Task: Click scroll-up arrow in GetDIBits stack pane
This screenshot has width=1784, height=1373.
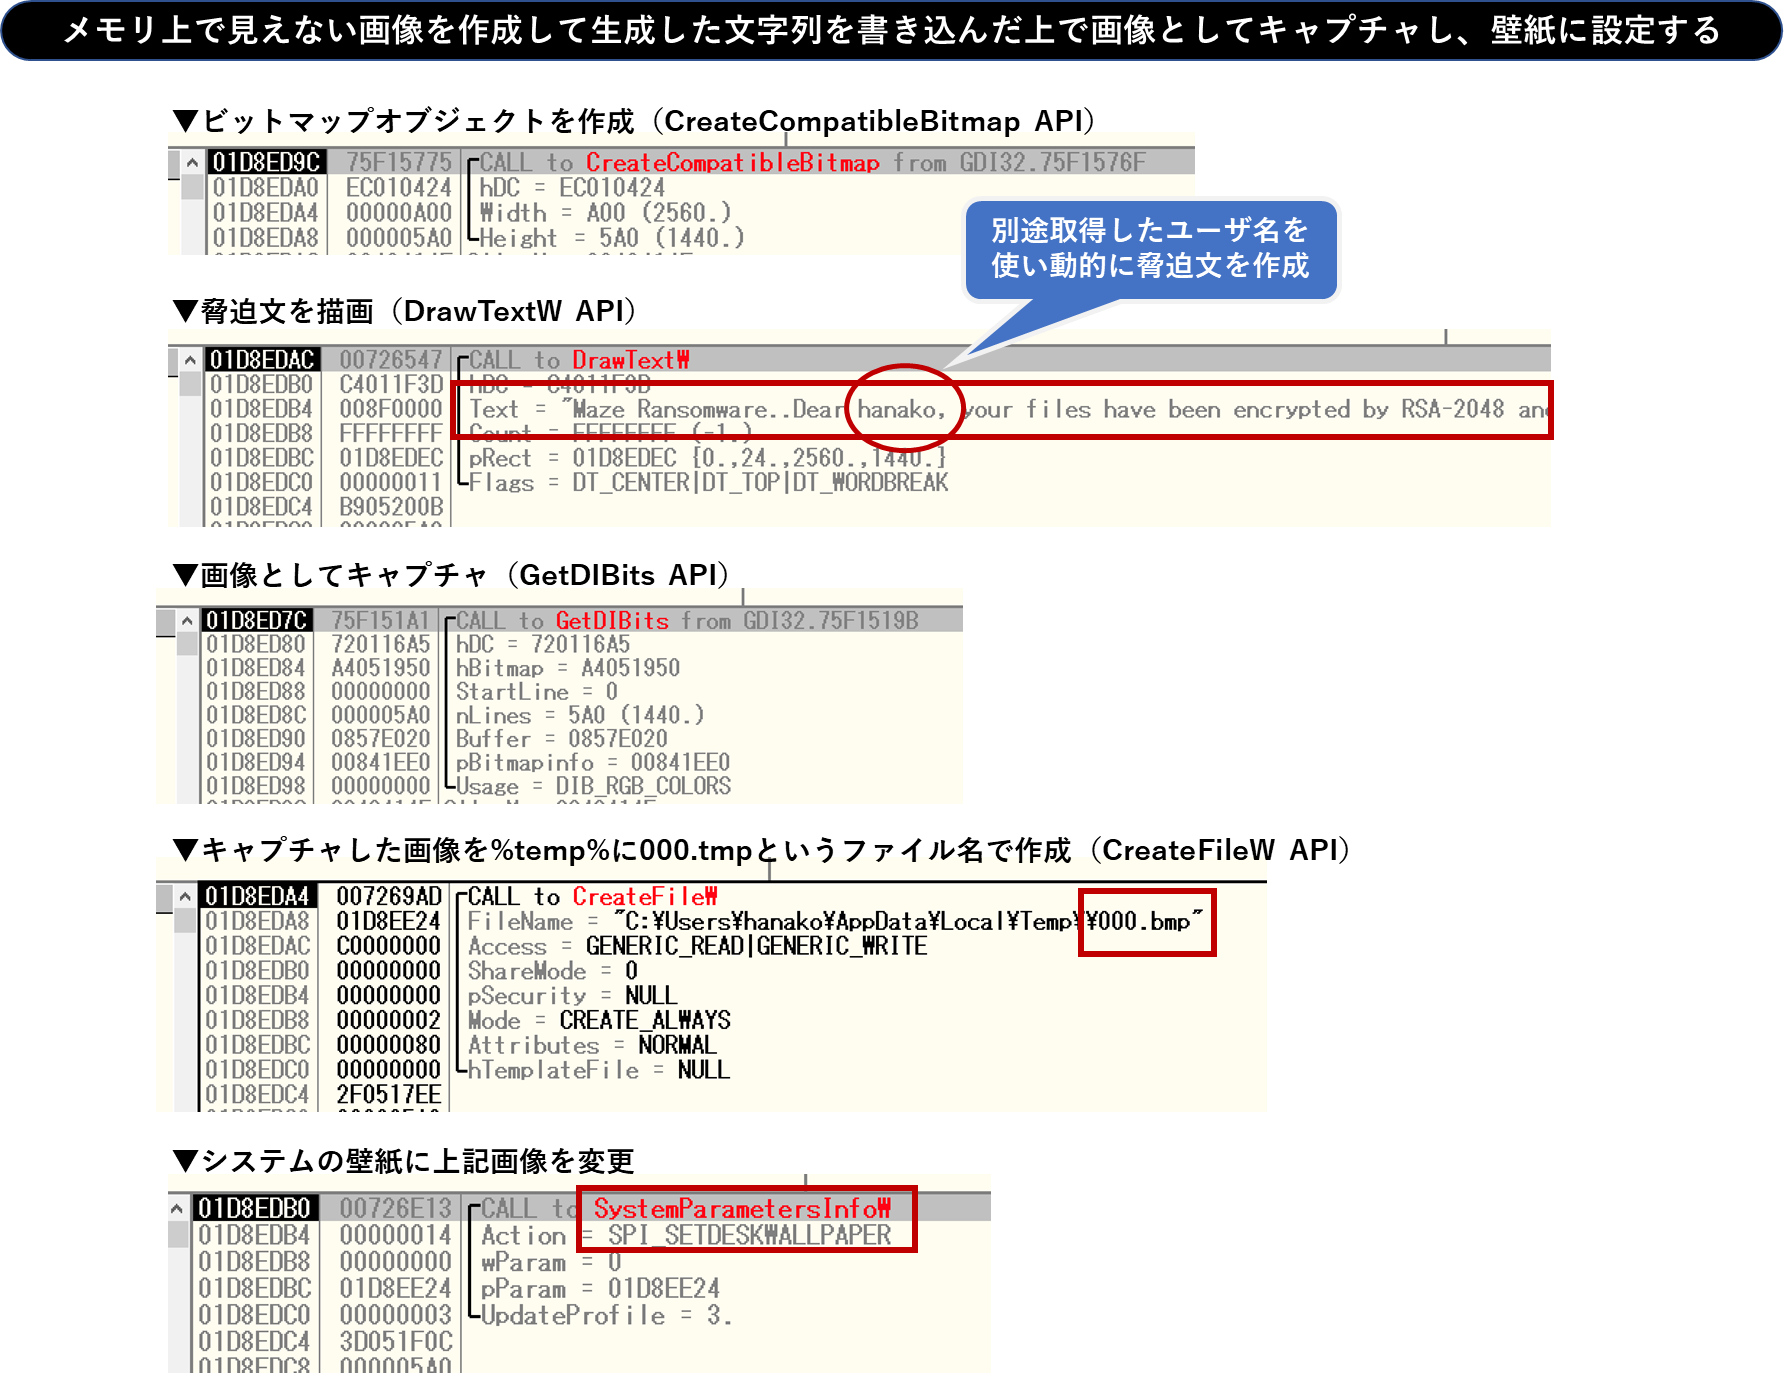Action: pyautogui.click(x=187, y=621)
